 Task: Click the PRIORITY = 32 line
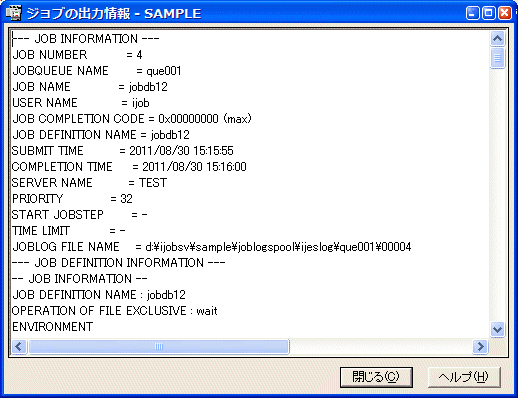pyautogui.click(x=72, y=199)
